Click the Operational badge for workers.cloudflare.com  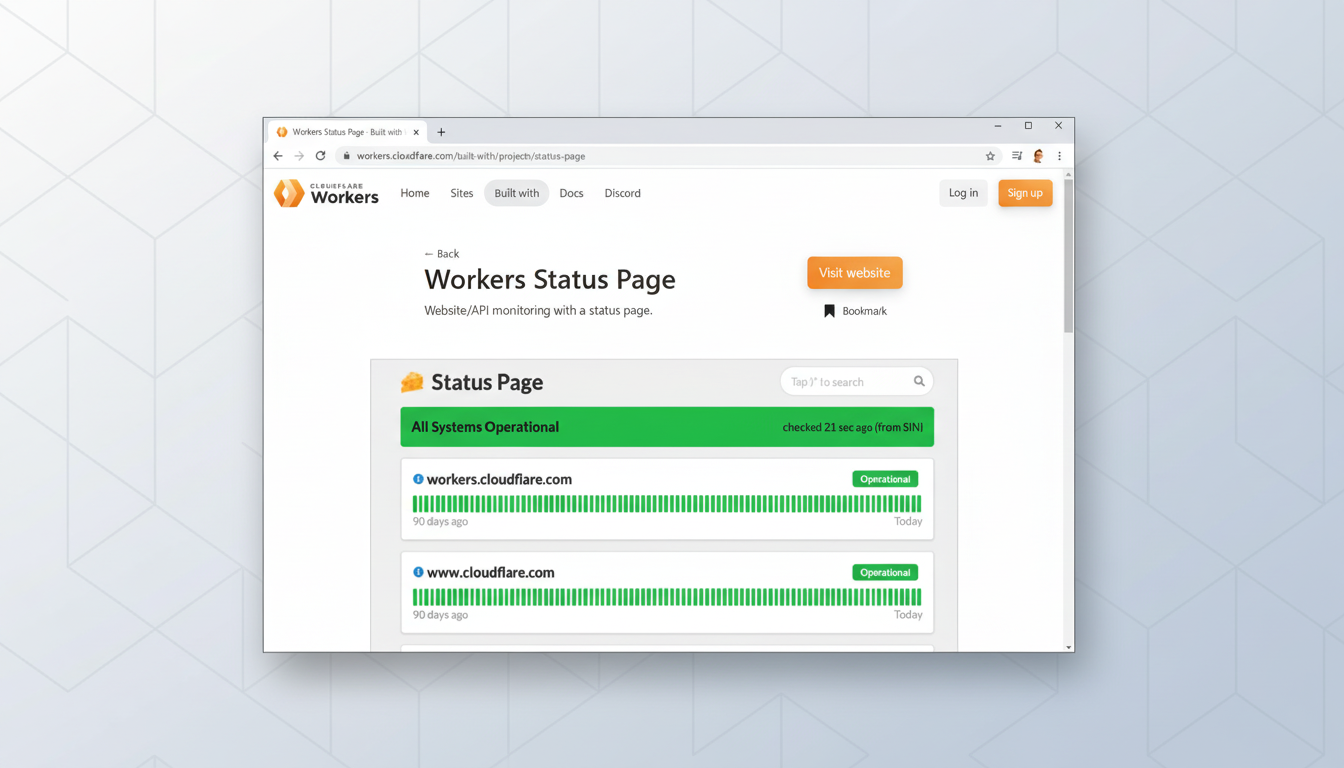click(x=884, y=478)
